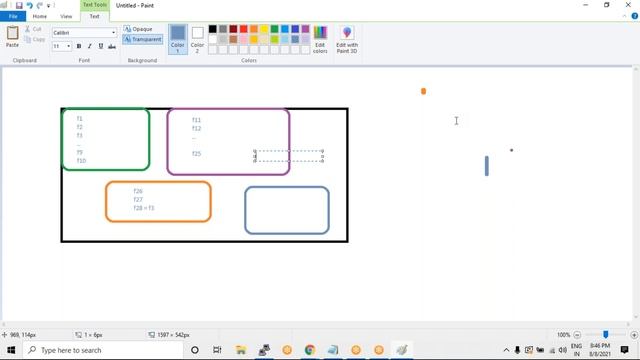Click the f25 text in purple box
Screen dimensions: 640x360
tap(196, 153)
